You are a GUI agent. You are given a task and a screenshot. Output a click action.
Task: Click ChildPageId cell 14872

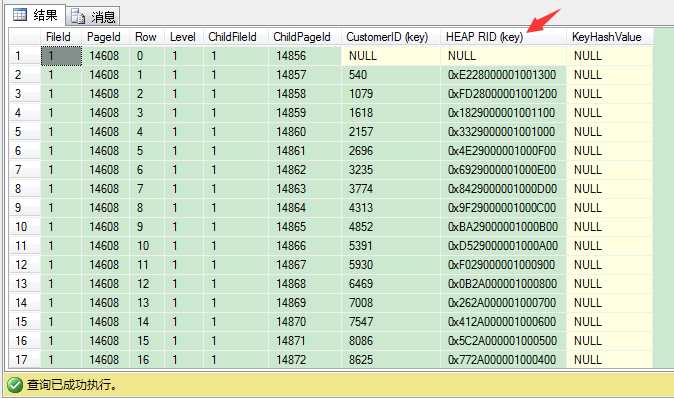305,360
